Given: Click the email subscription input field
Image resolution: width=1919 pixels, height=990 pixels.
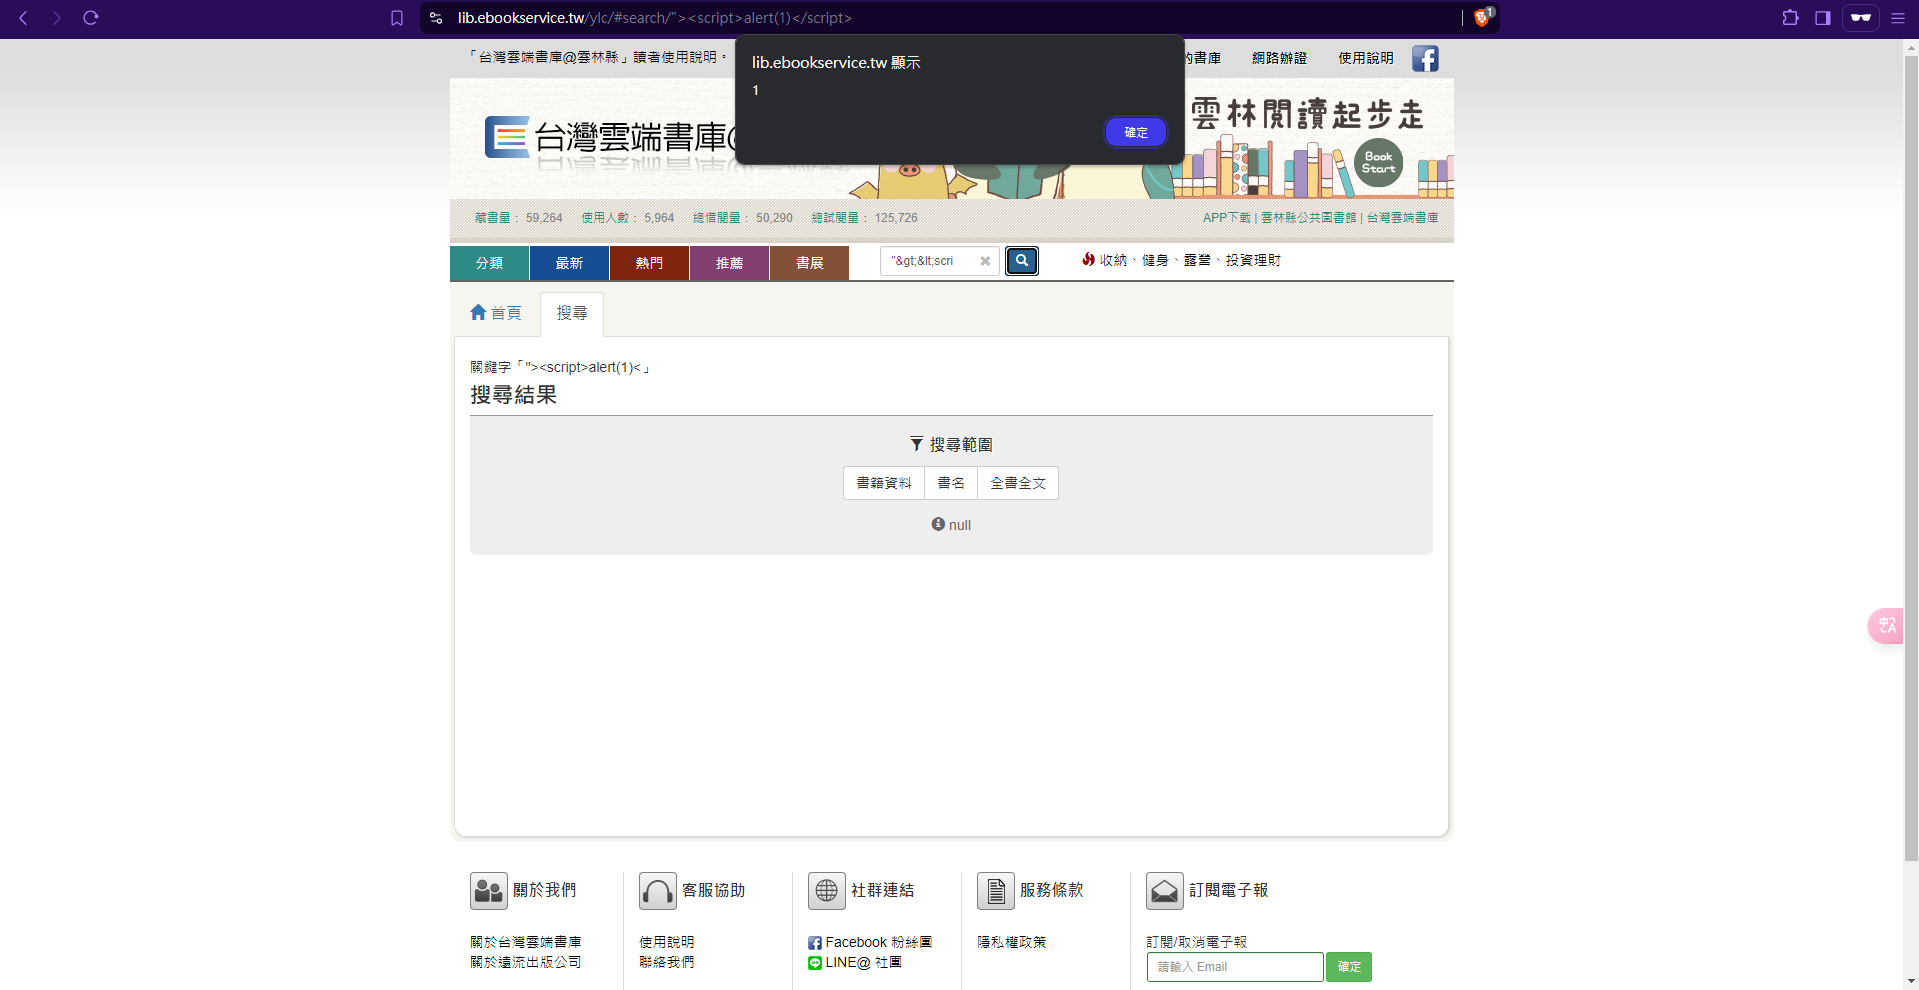Looking at the screenshot, I should pyautogui.click(x=1235, y=967).
